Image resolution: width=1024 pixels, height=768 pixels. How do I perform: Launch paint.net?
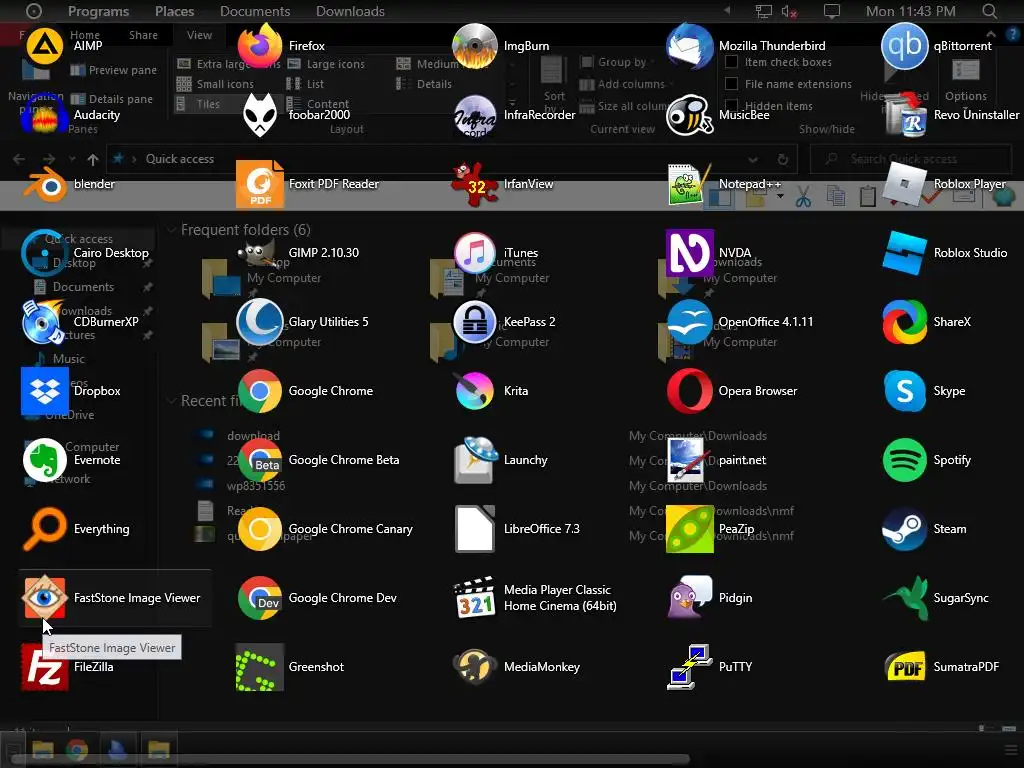click(x=718, y=460)
